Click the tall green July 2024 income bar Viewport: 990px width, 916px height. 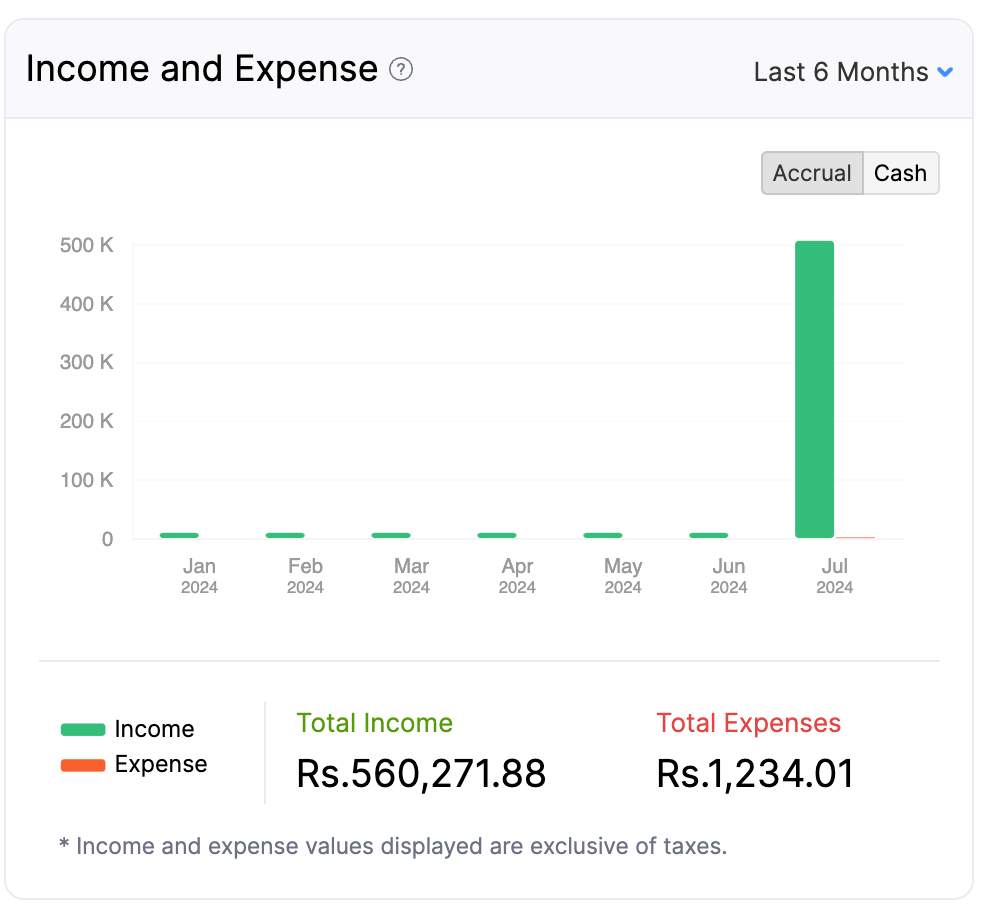(814, 388)
